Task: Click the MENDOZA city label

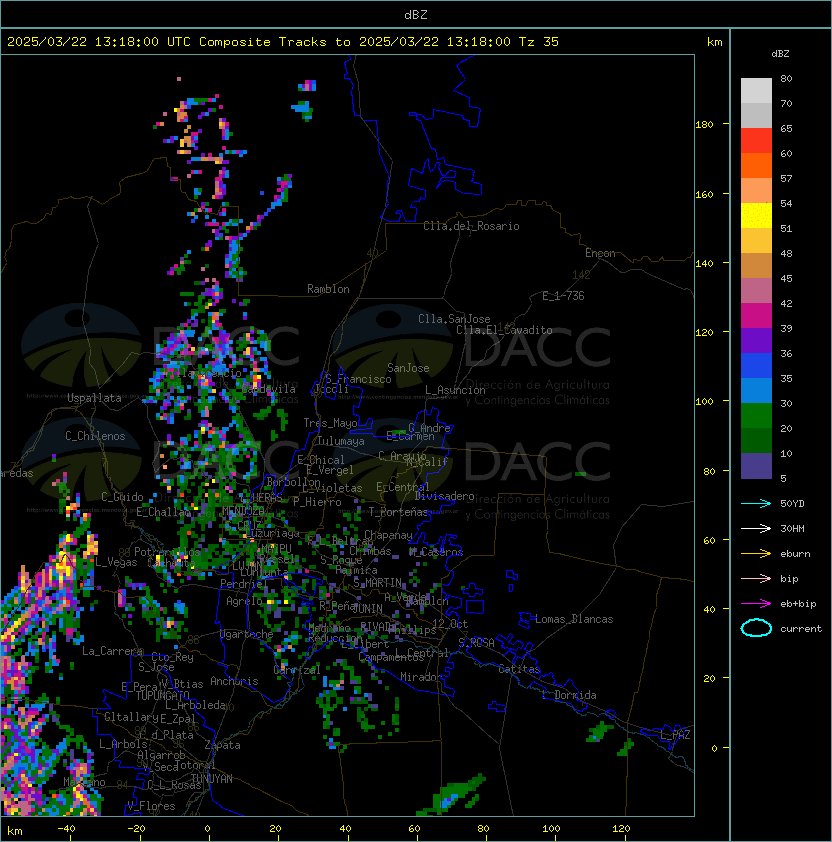Action: (x=243, y=510)
